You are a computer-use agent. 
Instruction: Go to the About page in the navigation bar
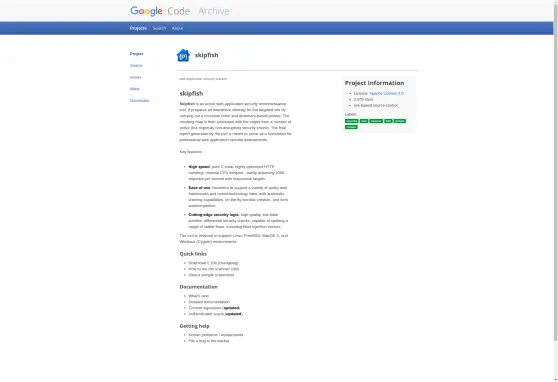tap(177, 28)
